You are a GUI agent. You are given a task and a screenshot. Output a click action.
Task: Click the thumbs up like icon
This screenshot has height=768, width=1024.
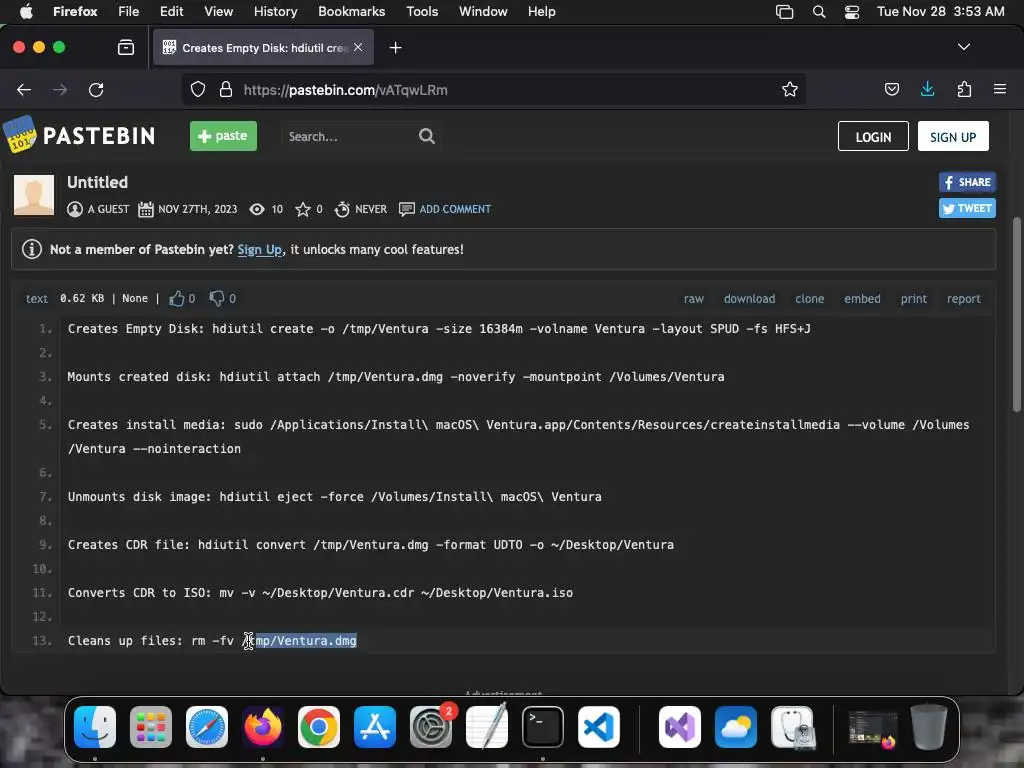click(x=176, y=298)
